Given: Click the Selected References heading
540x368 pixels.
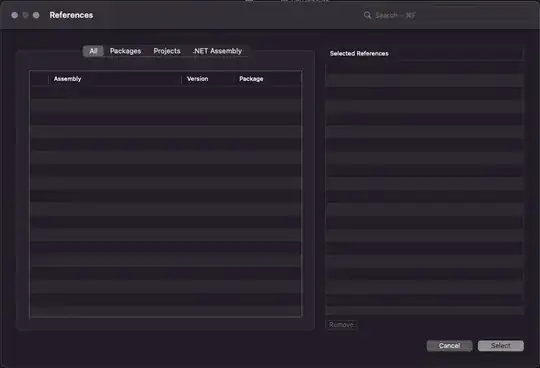Looking at the screenshot, I should pos(359,53).
